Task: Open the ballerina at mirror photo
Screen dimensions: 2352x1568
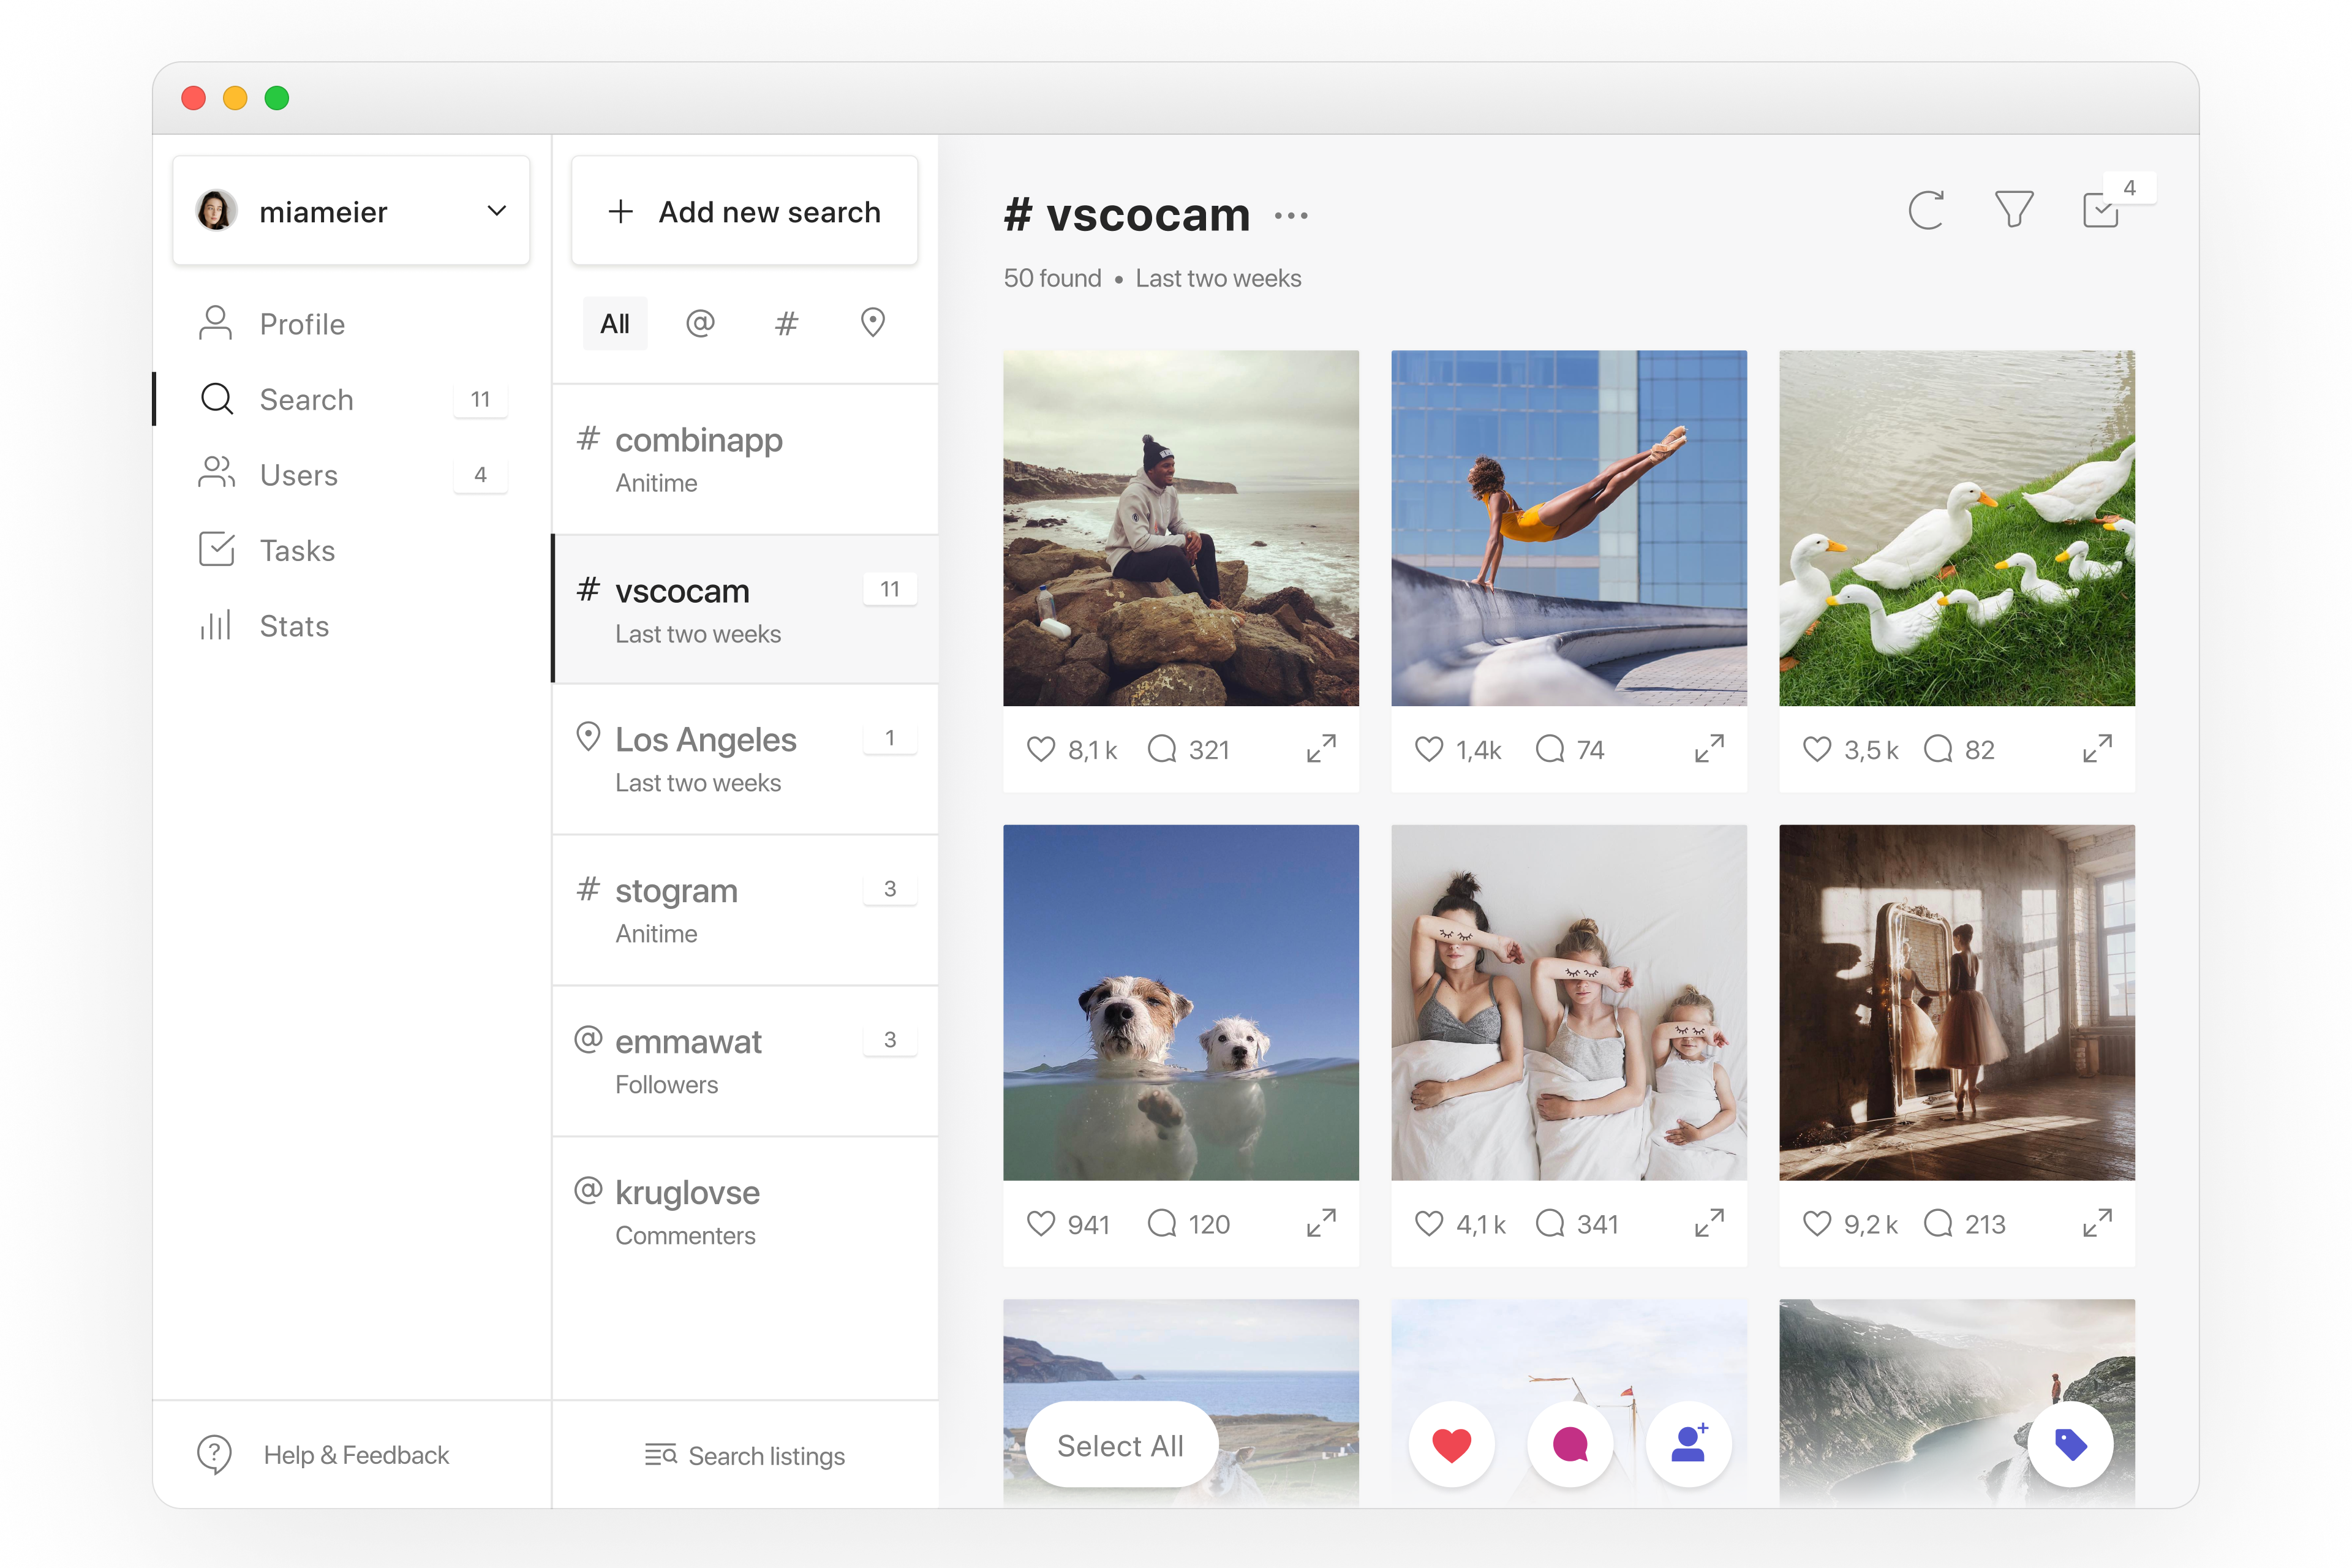Action: (1957, 1002)
